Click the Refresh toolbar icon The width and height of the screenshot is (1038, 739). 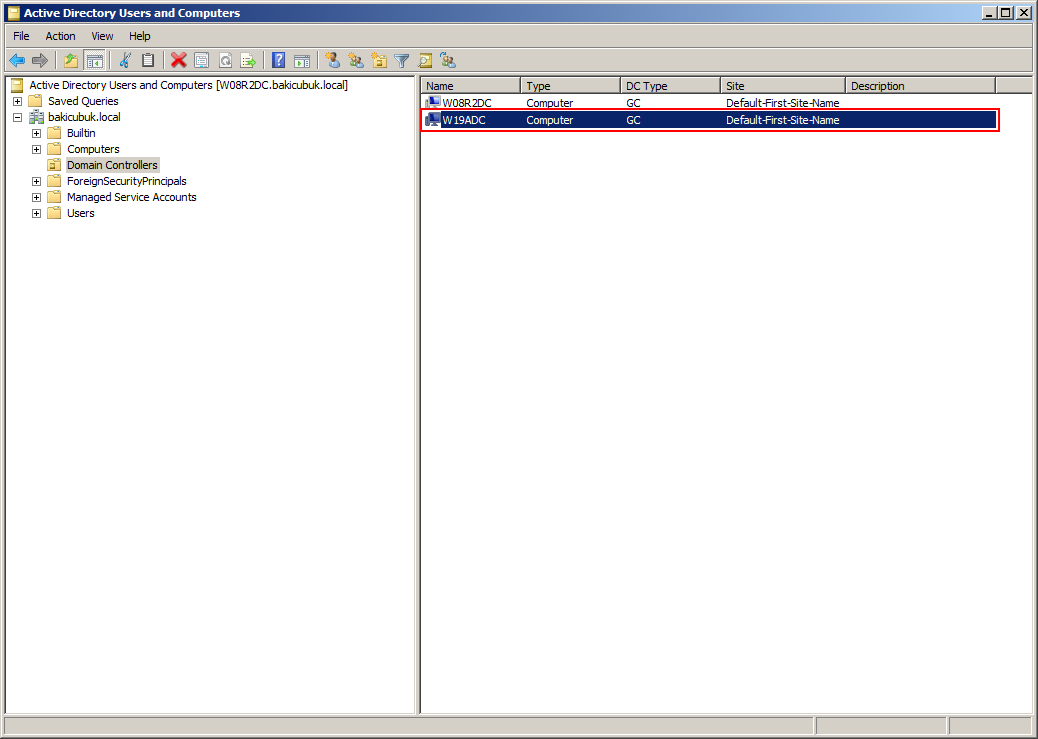[225, 61]
